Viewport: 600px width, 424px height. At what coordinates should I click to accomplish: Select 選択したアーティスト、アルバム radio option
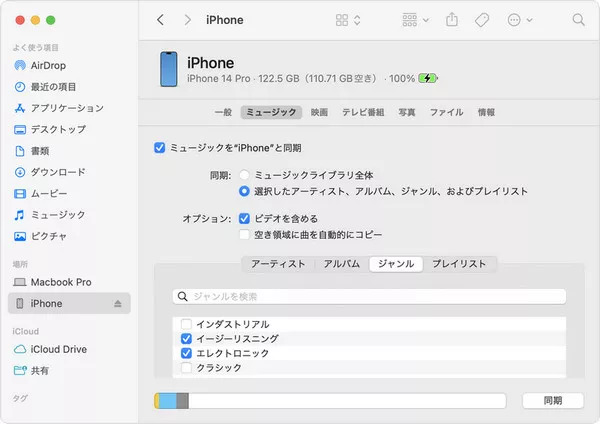pyautogui.click(x=244, y=191)
